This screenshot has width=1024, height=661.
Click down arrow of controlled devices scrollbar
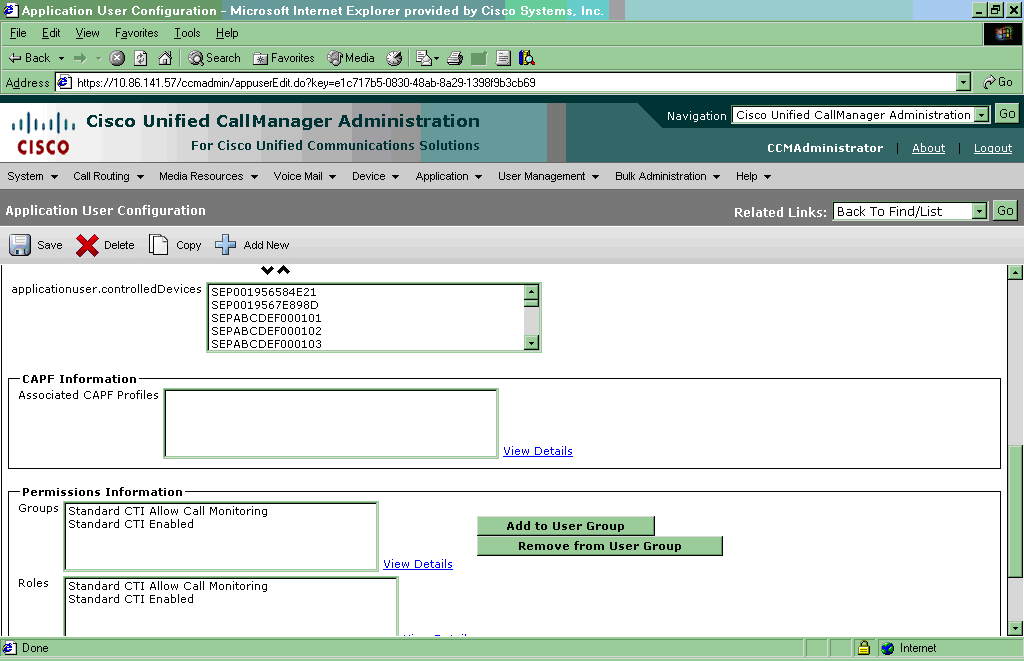532,343
